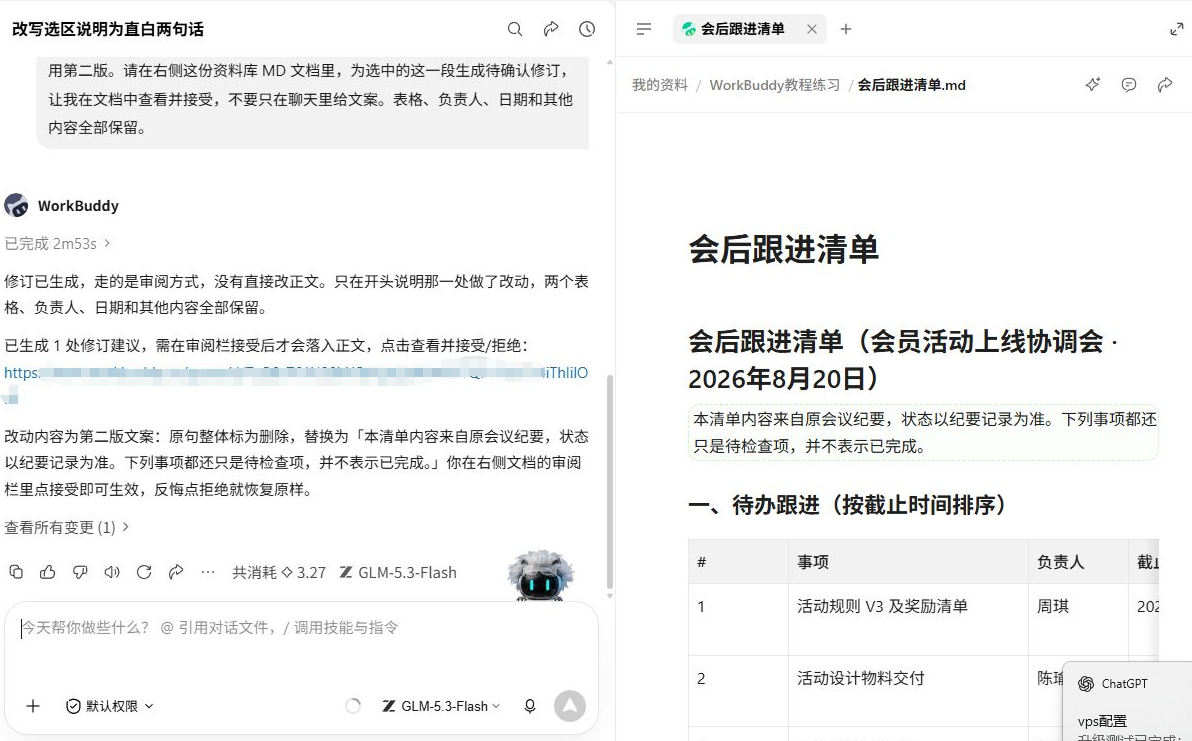This screenshot has width=1192, height=741.
Task: Click the highlighted revised paragraph in document
Action: tap(924, 432)
